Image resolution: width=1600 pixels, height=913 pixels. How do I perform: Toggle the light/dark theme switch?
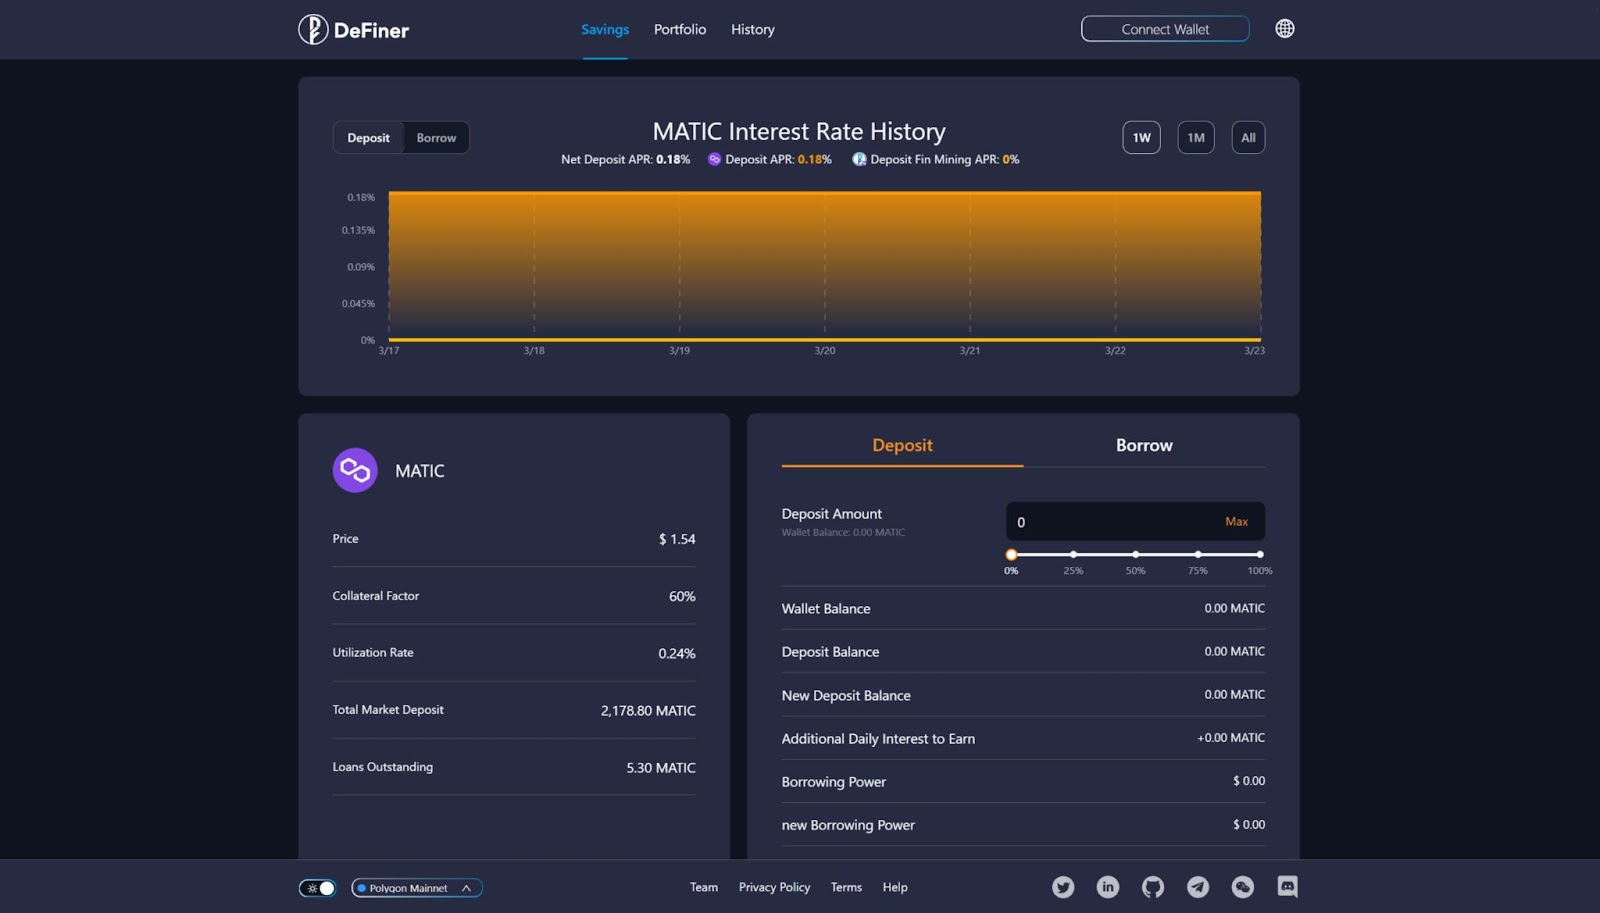318,888
